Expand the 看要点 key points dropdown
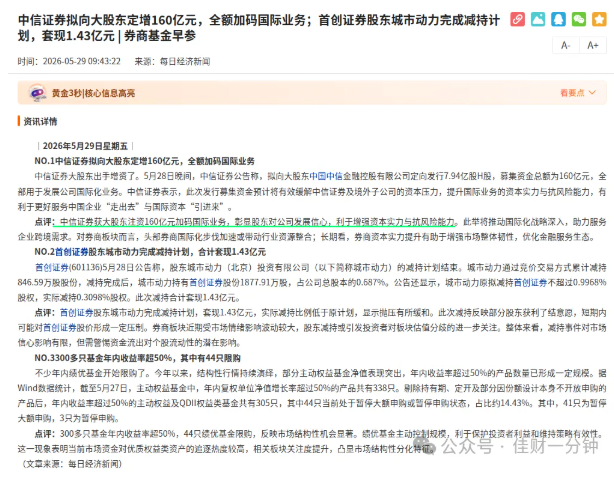The width and height of the screenshot is (614, 478). (x=578, y=93)
